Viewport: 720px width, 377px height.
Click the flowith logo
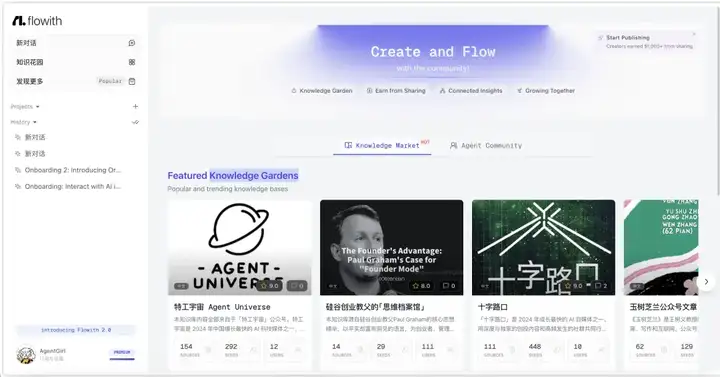tap(37, 21)
